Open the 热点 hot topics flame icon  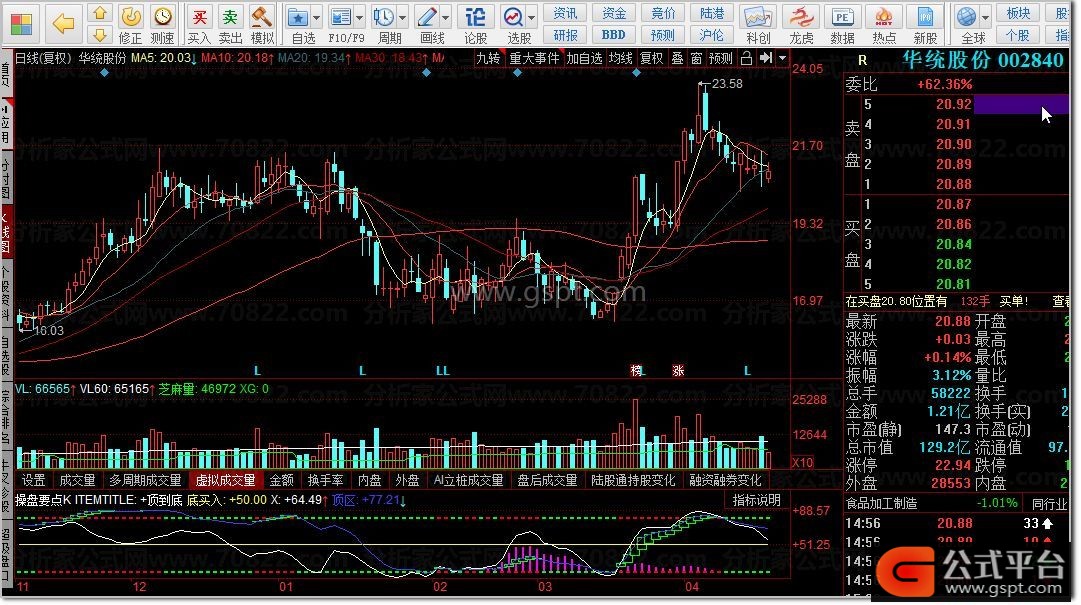(x=884, y=17)
